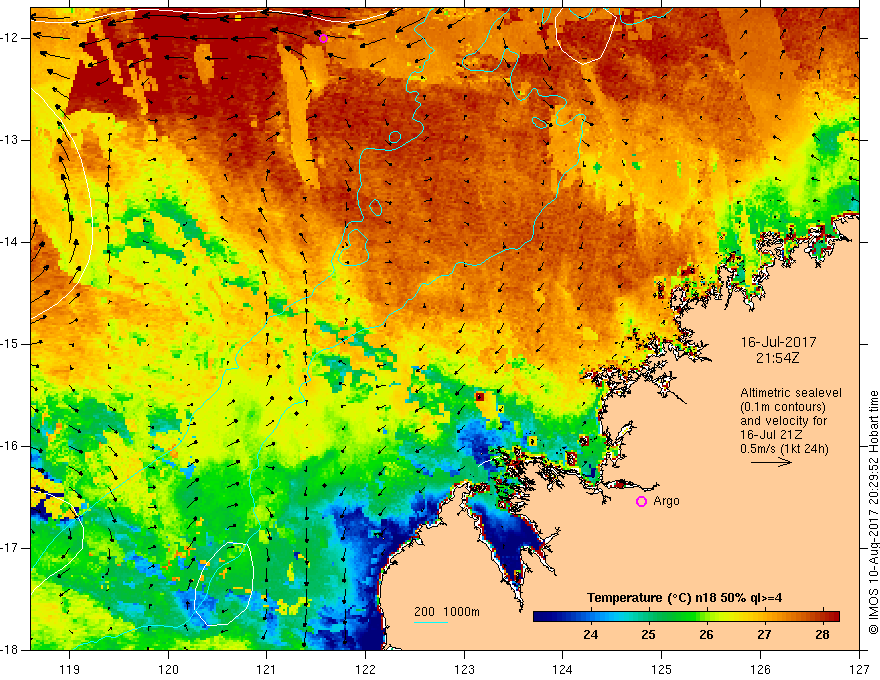Click the date text '16-Jul-2017'
Screen dimensions: 880x680
click(x=778, y=342)
